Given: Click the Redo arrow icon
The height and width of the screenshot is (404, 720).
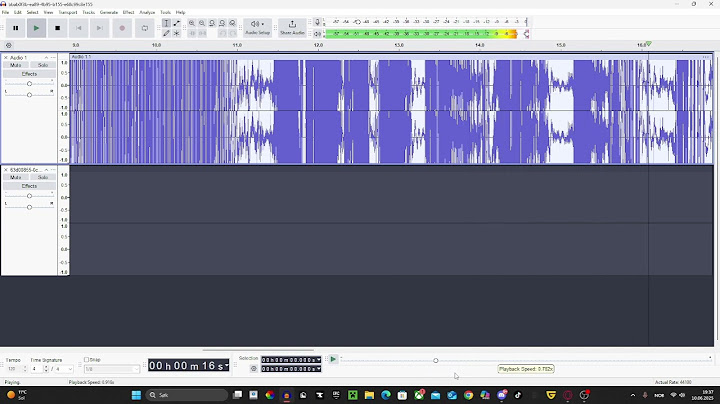Looking at the screenshot, I should [233, 33].
